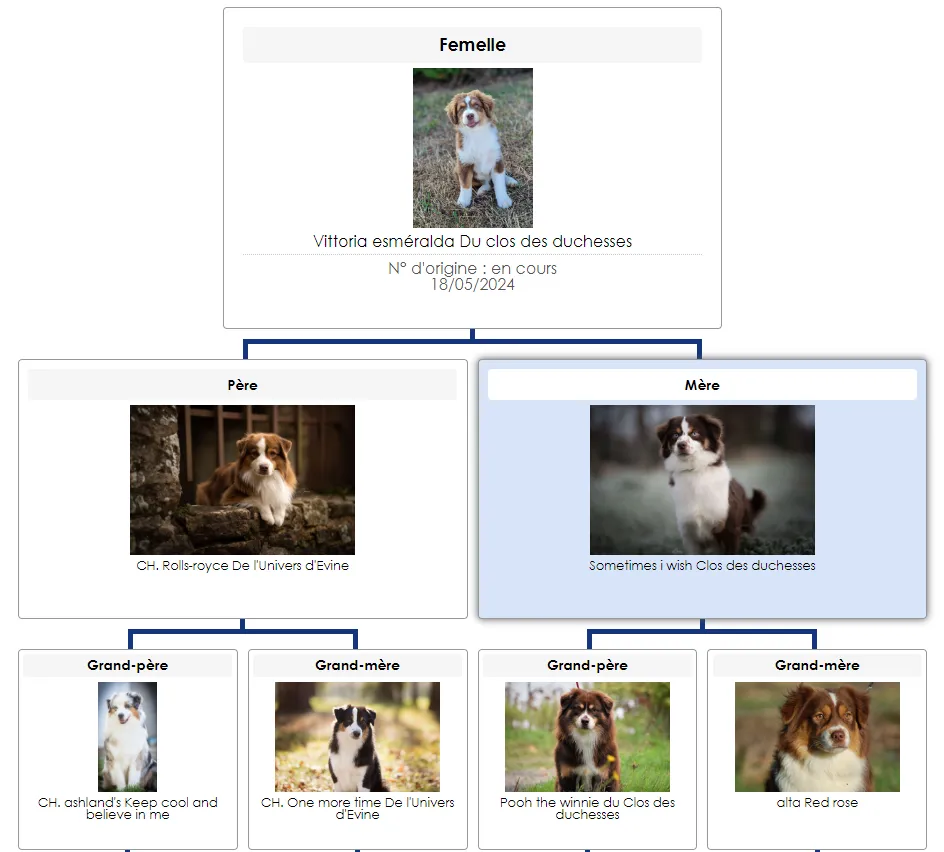Click CH. ashland's Keep cool and believe in me

[x=128, y=809]
